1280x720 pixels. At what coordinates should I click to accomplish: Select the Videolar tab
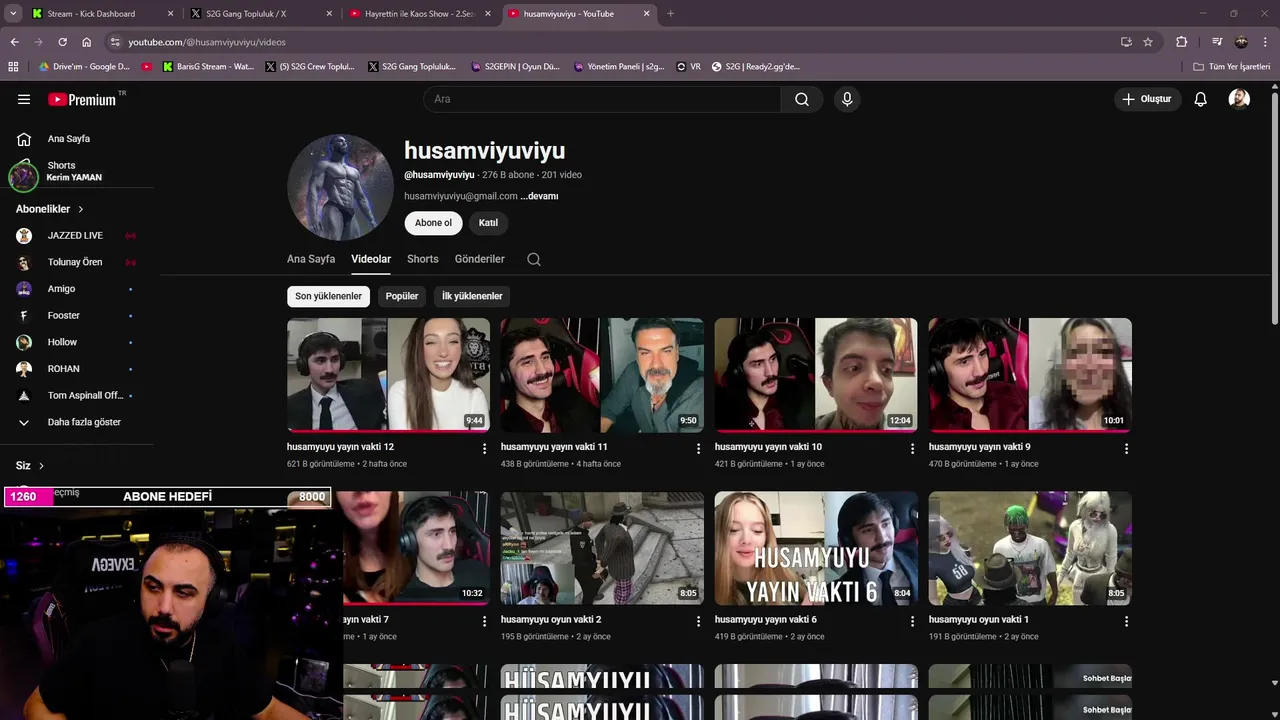(x=371, y=259)
